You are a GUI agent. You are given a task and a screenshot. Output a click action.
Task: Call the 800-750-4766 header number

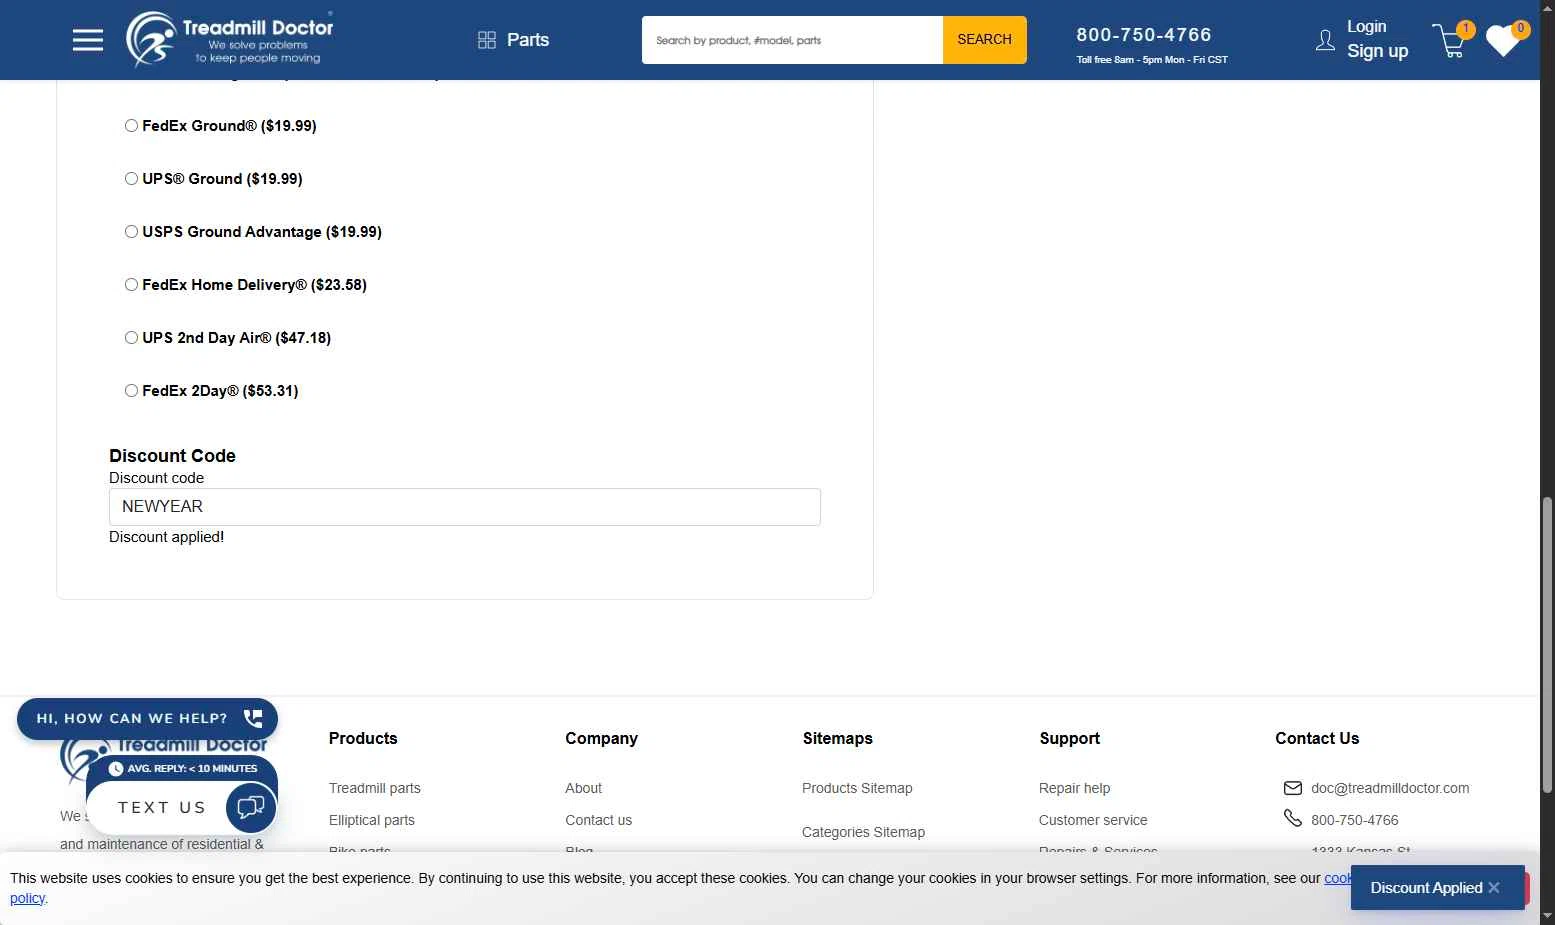pos(1144,35)
